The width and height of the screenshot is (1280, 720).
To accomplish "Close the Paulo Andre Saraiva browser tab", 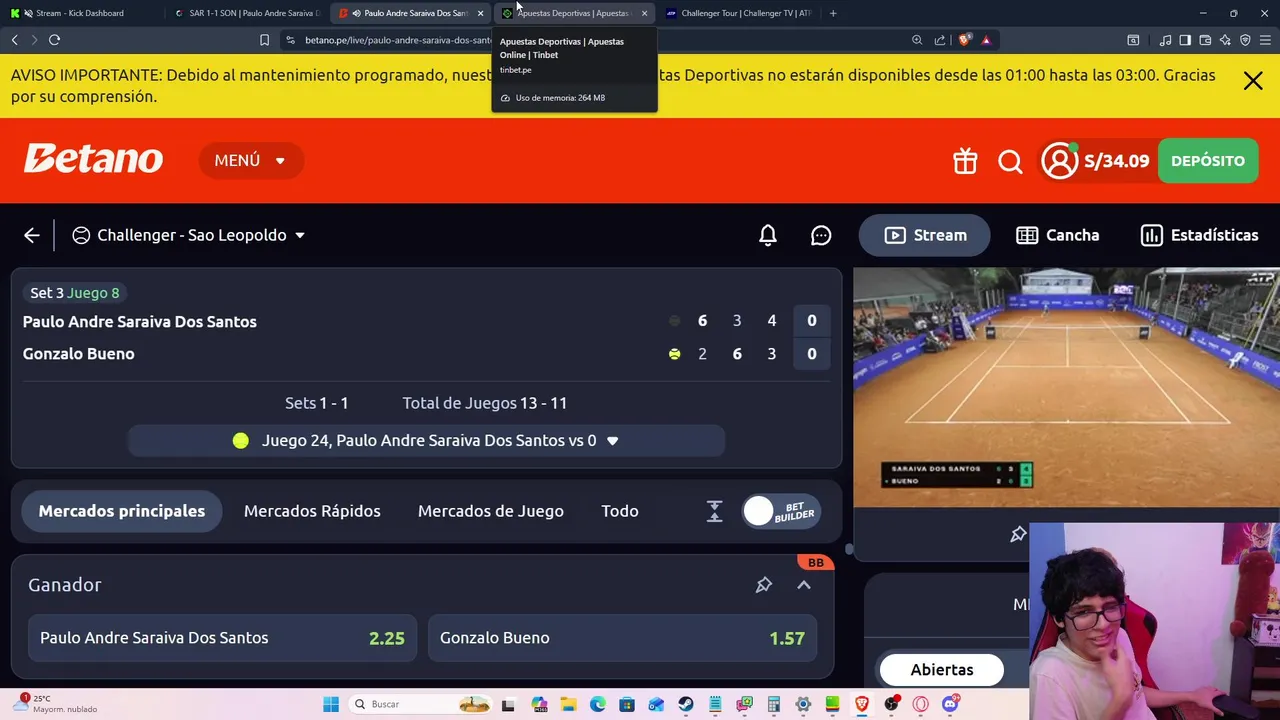I will 481,13.
